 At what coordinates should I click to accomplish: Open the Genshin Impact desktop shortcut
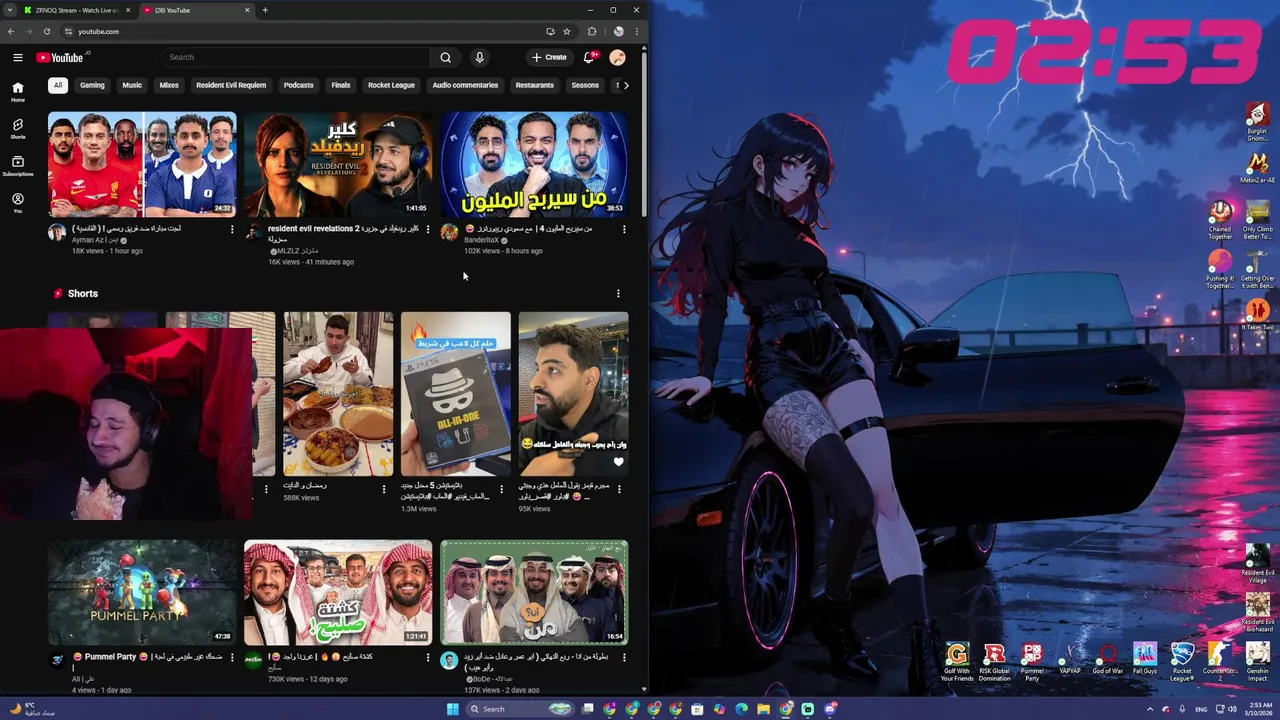[1257, 661]
